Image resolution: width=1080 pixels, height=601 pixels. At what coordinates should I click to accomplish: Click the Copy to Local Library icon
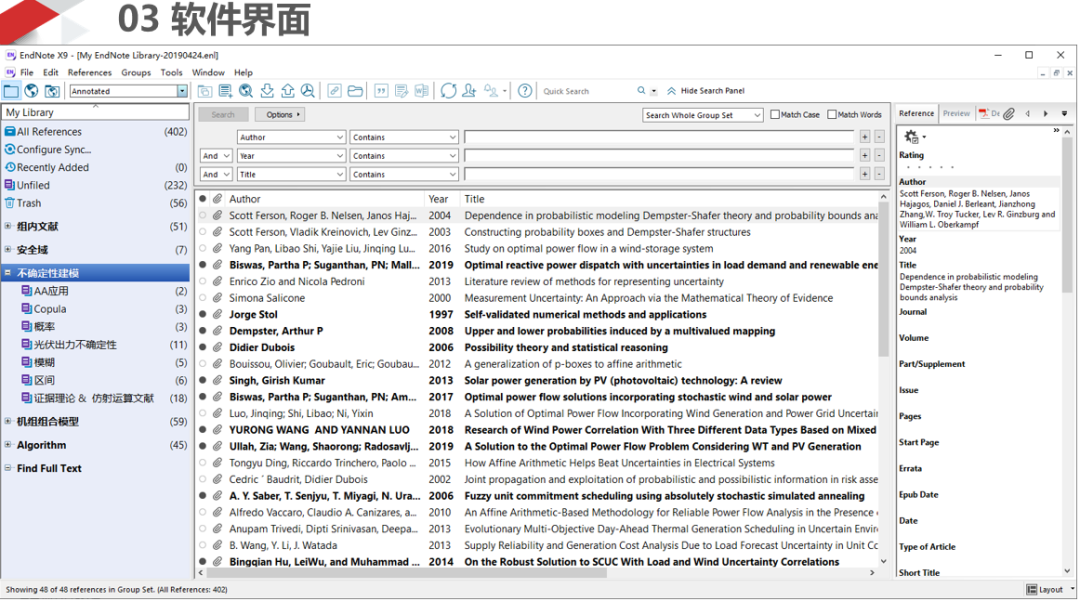coord(205,91)
